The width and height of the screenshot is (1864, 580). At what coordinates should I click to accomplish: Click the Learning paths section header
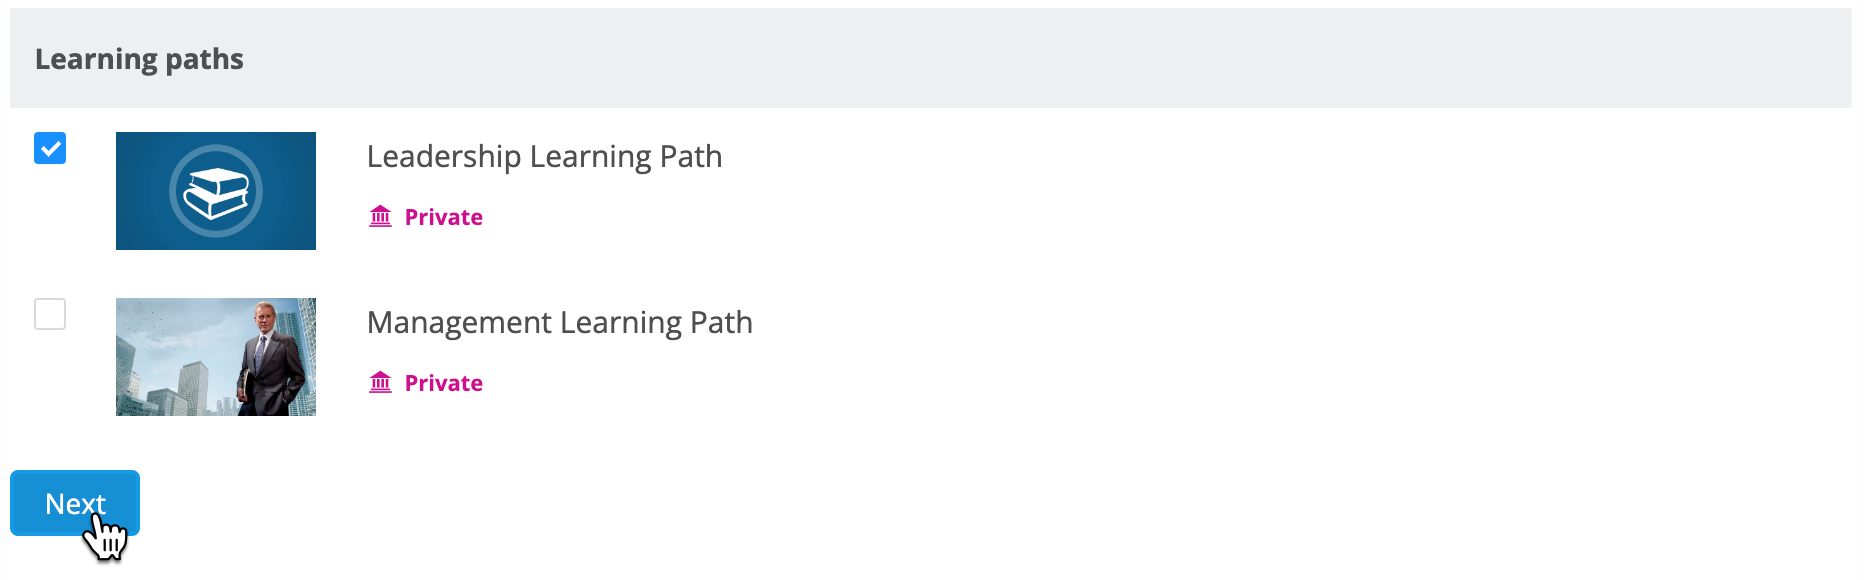click(x=140, y=58)
